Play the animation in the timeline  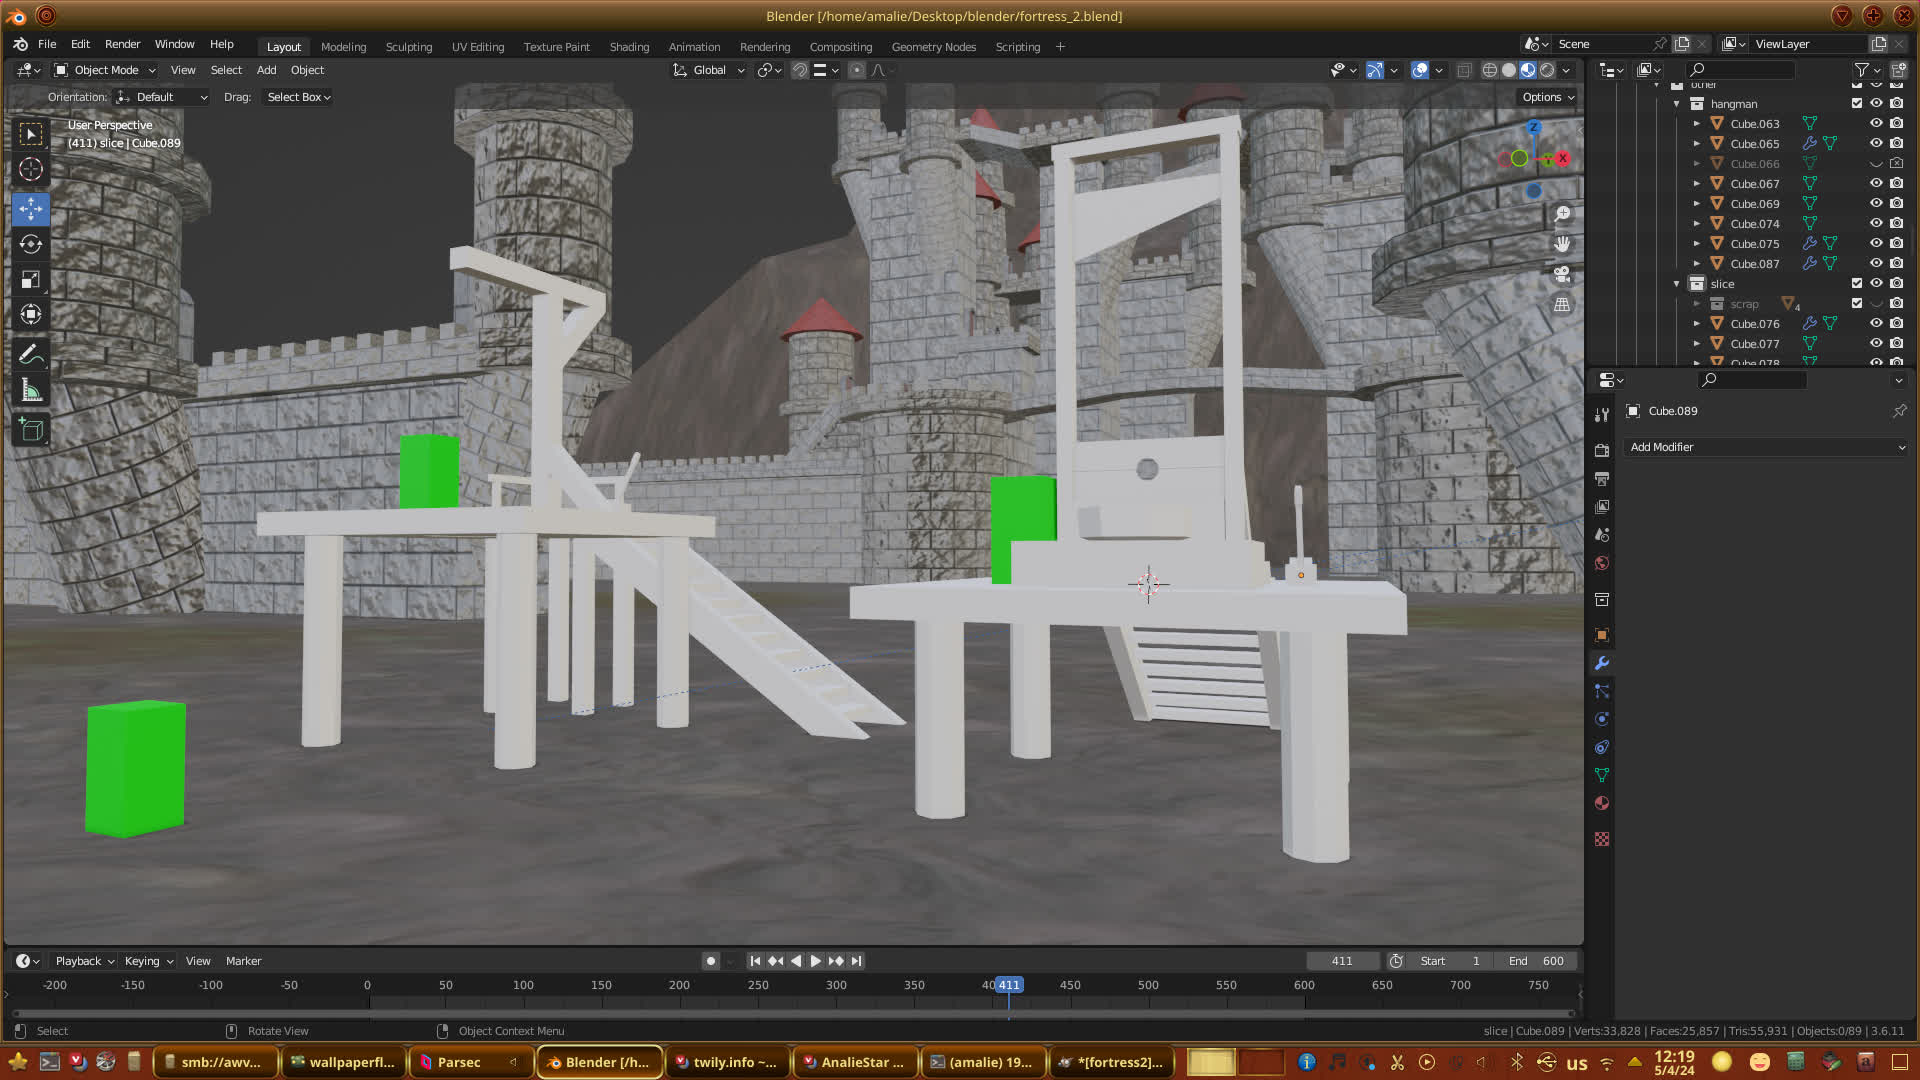pyautogui.click(x=815, y=961)
